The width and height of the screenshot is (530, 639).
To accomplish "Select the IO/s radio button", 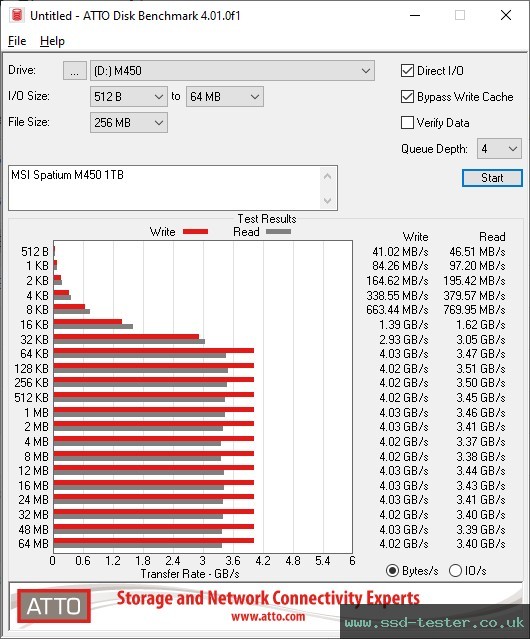I will click(x=455, y=571).
